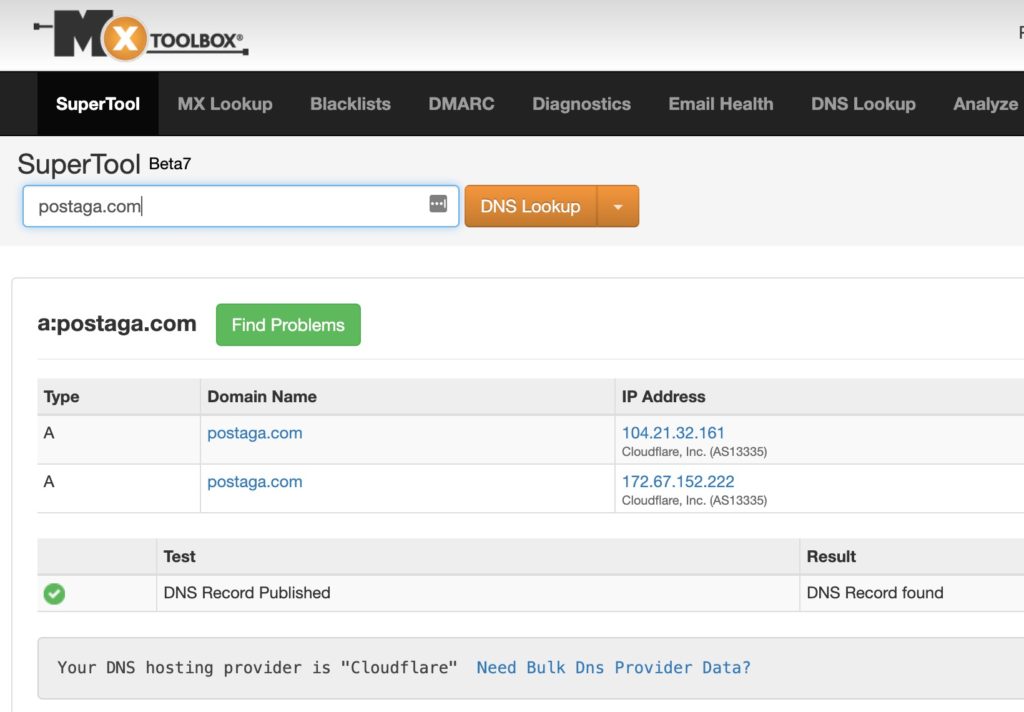1024x712 pixels.
Task: Open the DNS Lookup dropdown arrow
Action: pos(618,206)
